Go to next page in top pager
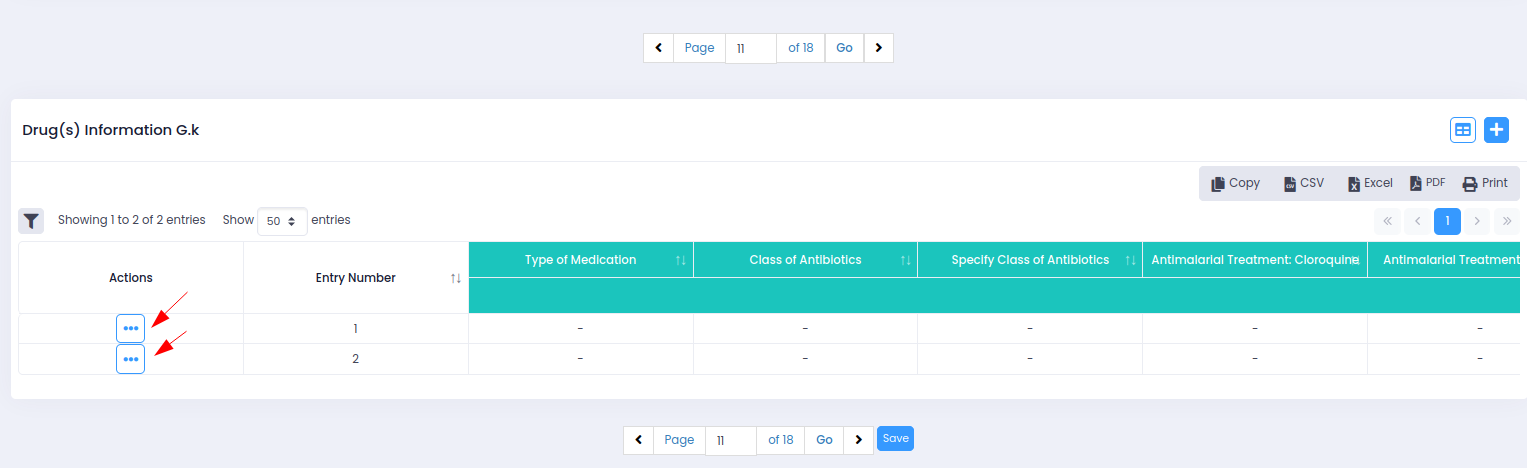This screenshot has height=468, width=1527. coord(878,48)
